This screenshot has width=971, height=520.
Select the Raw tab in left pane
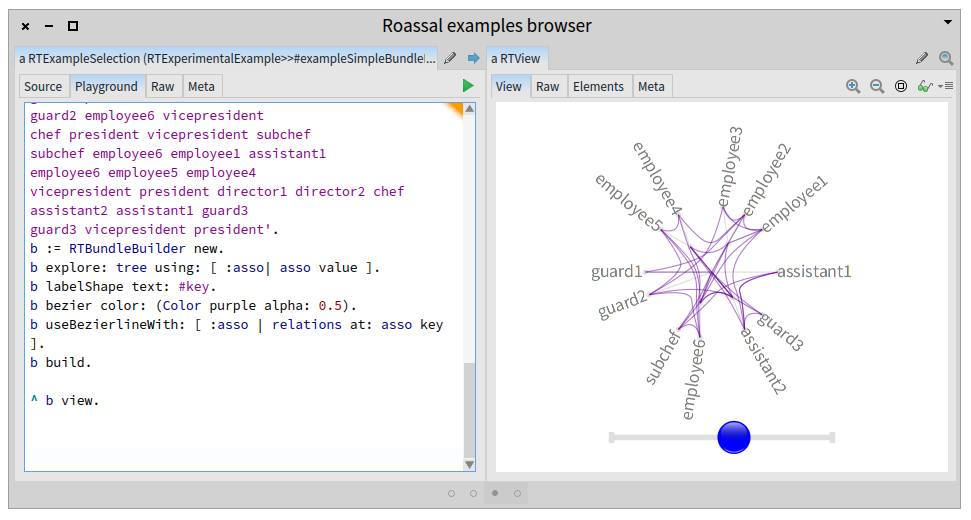[163, 87]
